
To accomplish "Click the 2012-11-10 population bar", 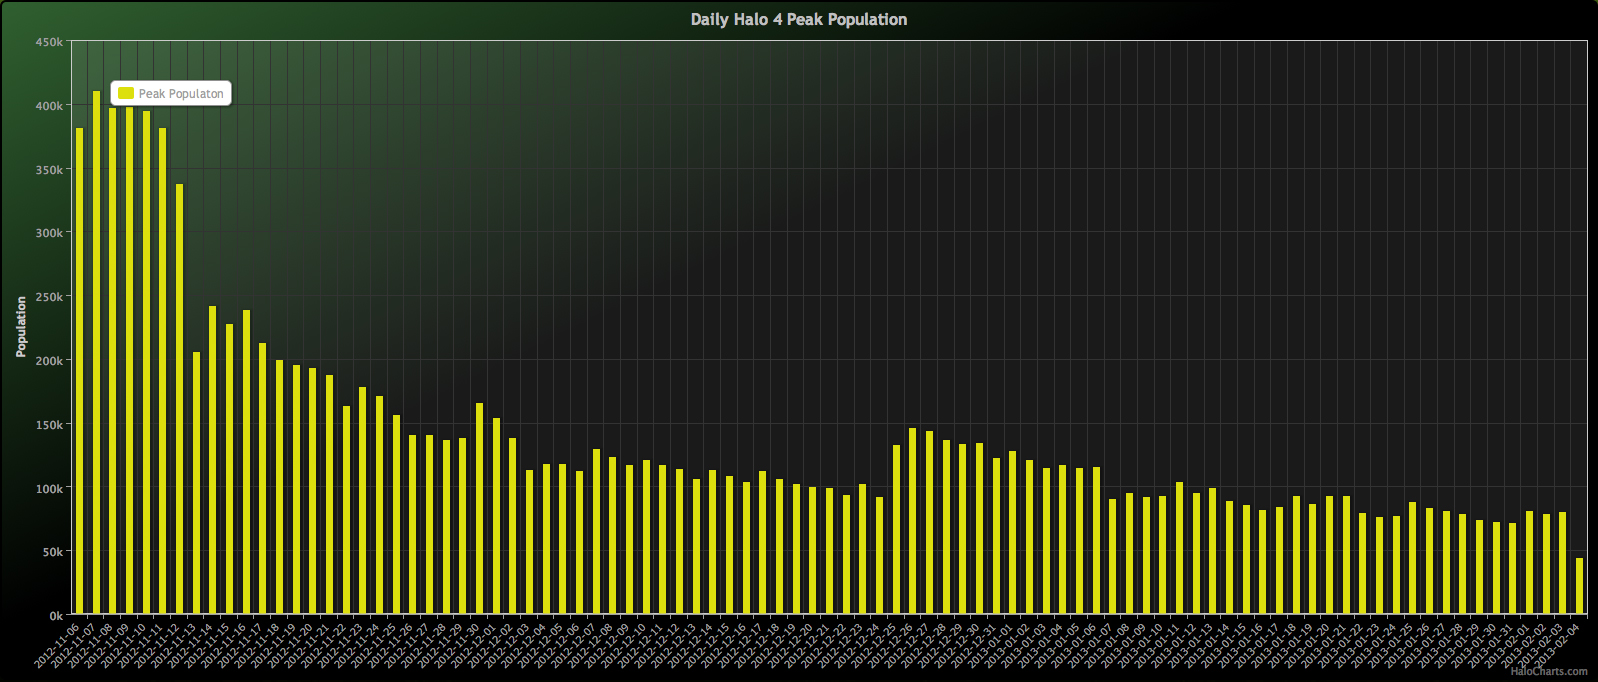I will tap(146, 362).
